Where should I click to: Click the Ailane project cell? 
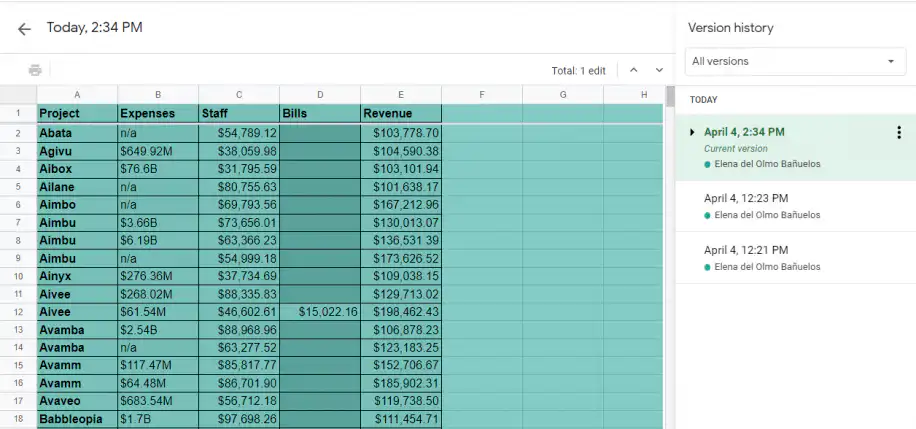coord(77,187)
